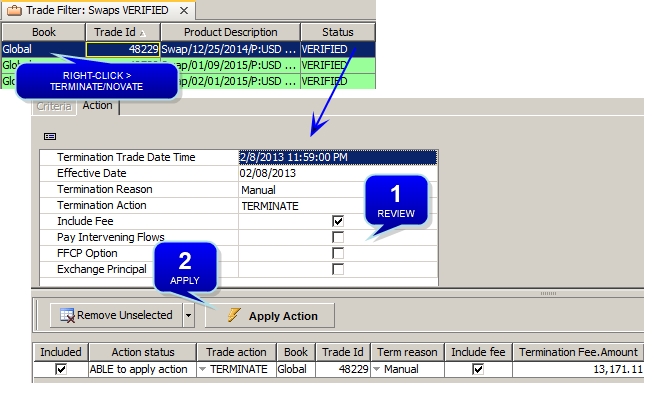Open the Remove Unselected dropdown arrow
Image resolution: width=654 pixels, height=393 pixels.
(189, 315)
